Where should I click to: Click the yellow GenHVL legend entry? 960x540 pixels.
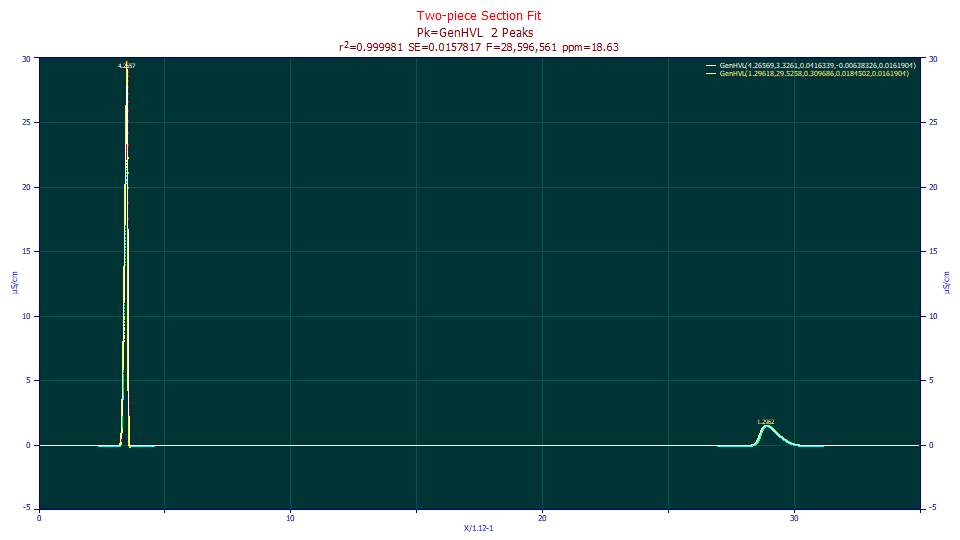tap(814, 73)
